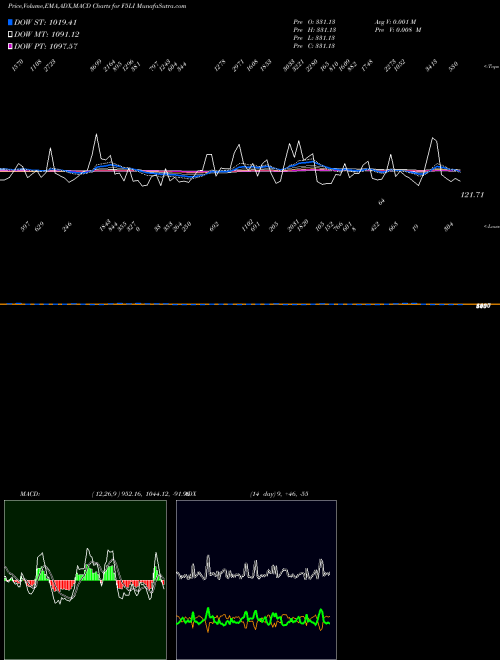Select the DOW MT: 1091.12 label

[47, 35]
